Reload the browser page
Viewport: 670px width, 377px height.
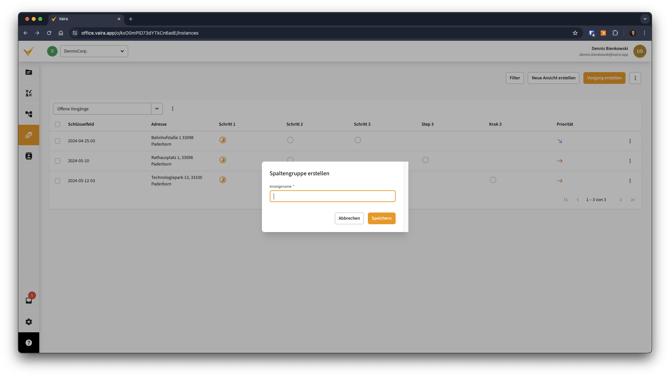(49, 33)
